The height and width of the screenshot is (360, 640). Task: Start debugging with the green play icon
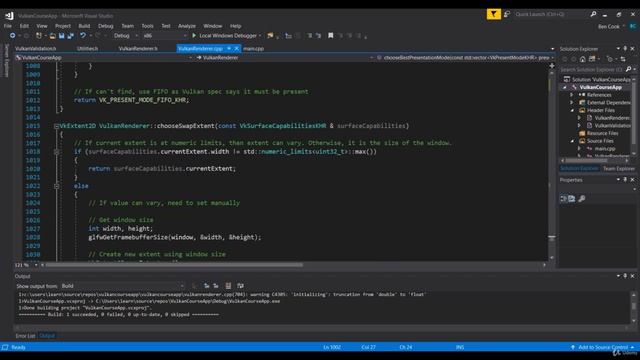pos(194,36)
